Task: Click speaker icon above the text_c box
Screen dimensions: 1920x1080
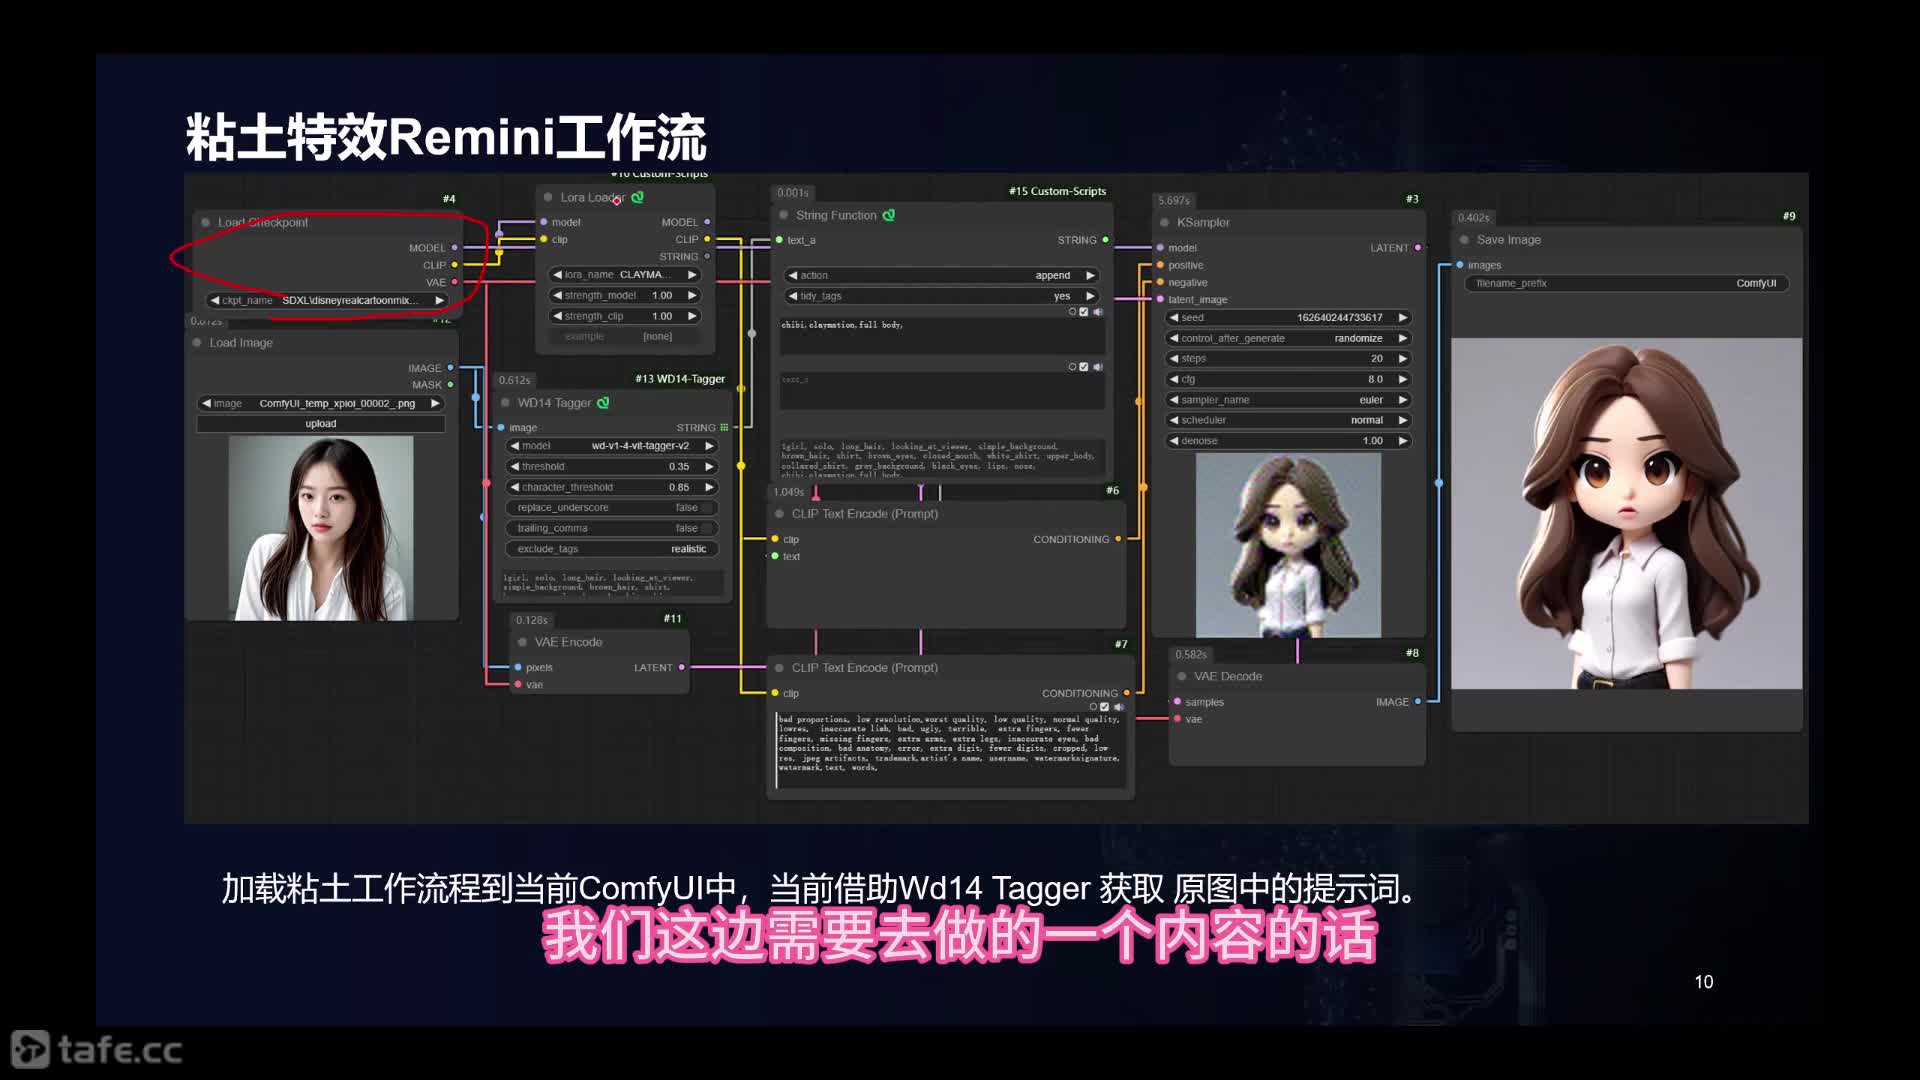Action: 1098,367
